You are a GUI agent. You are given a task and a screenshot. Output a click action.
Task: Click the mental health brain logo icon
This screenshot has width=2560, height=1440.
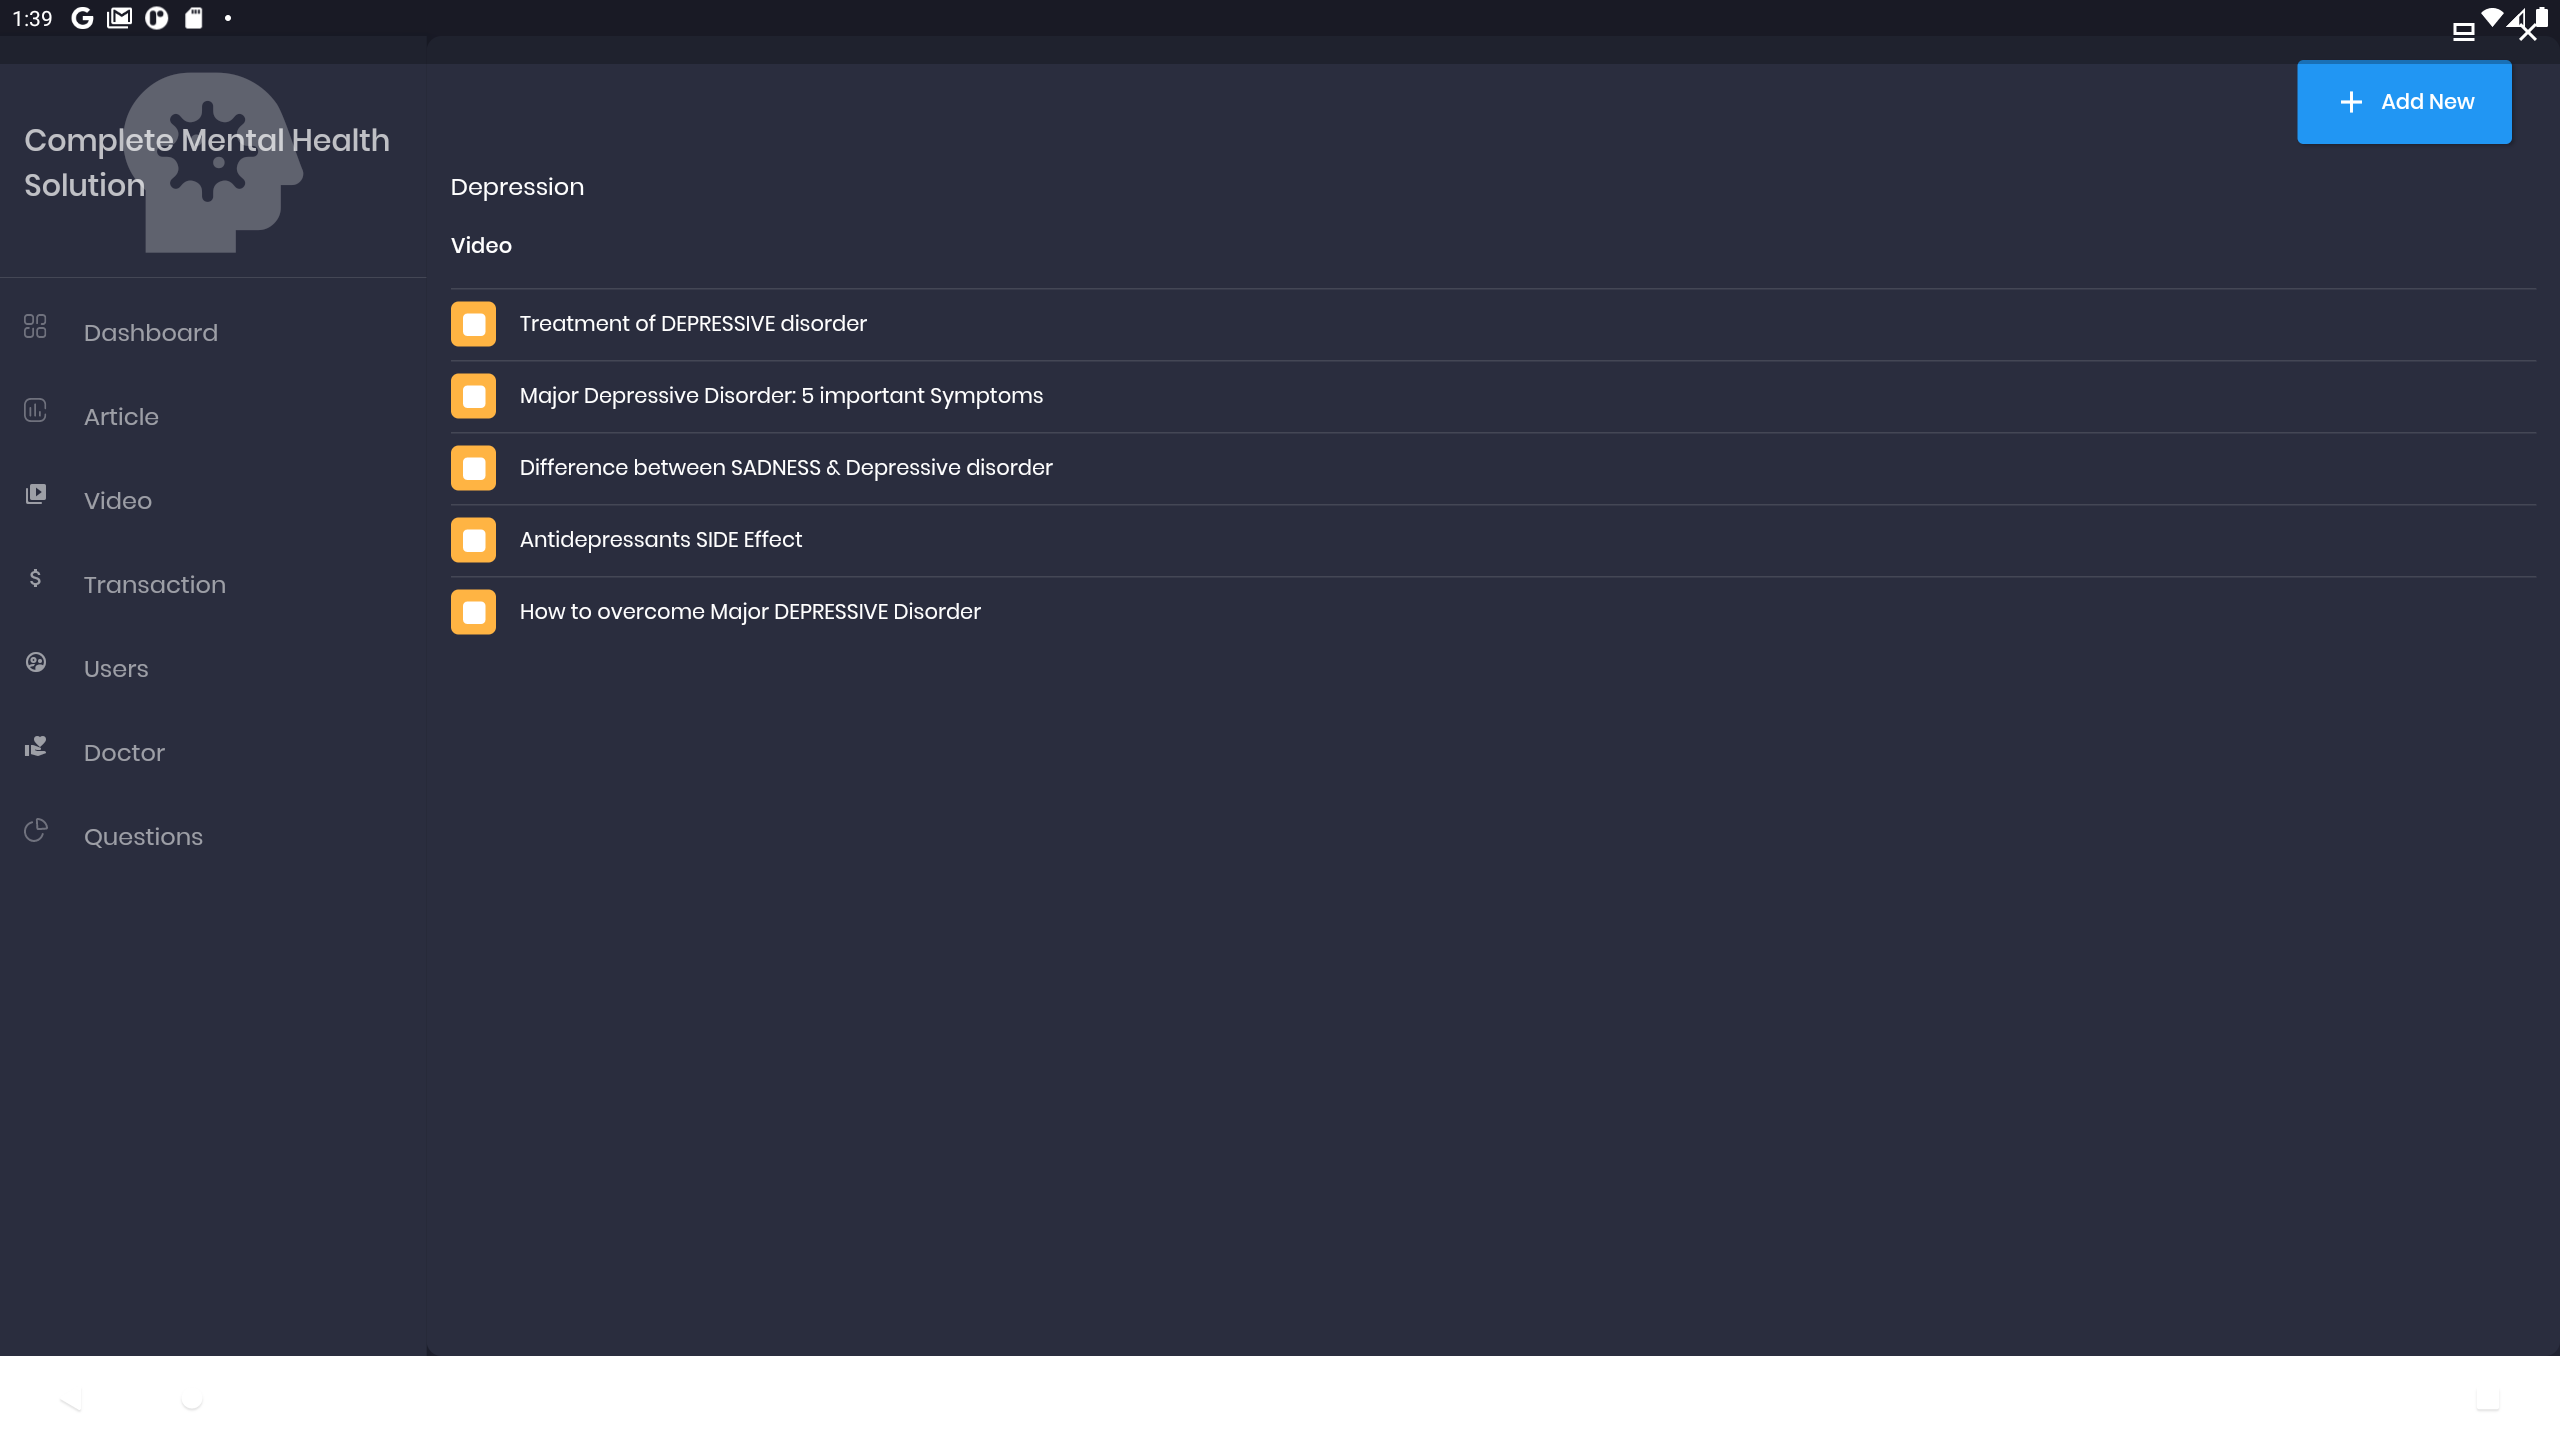[215, 162]
